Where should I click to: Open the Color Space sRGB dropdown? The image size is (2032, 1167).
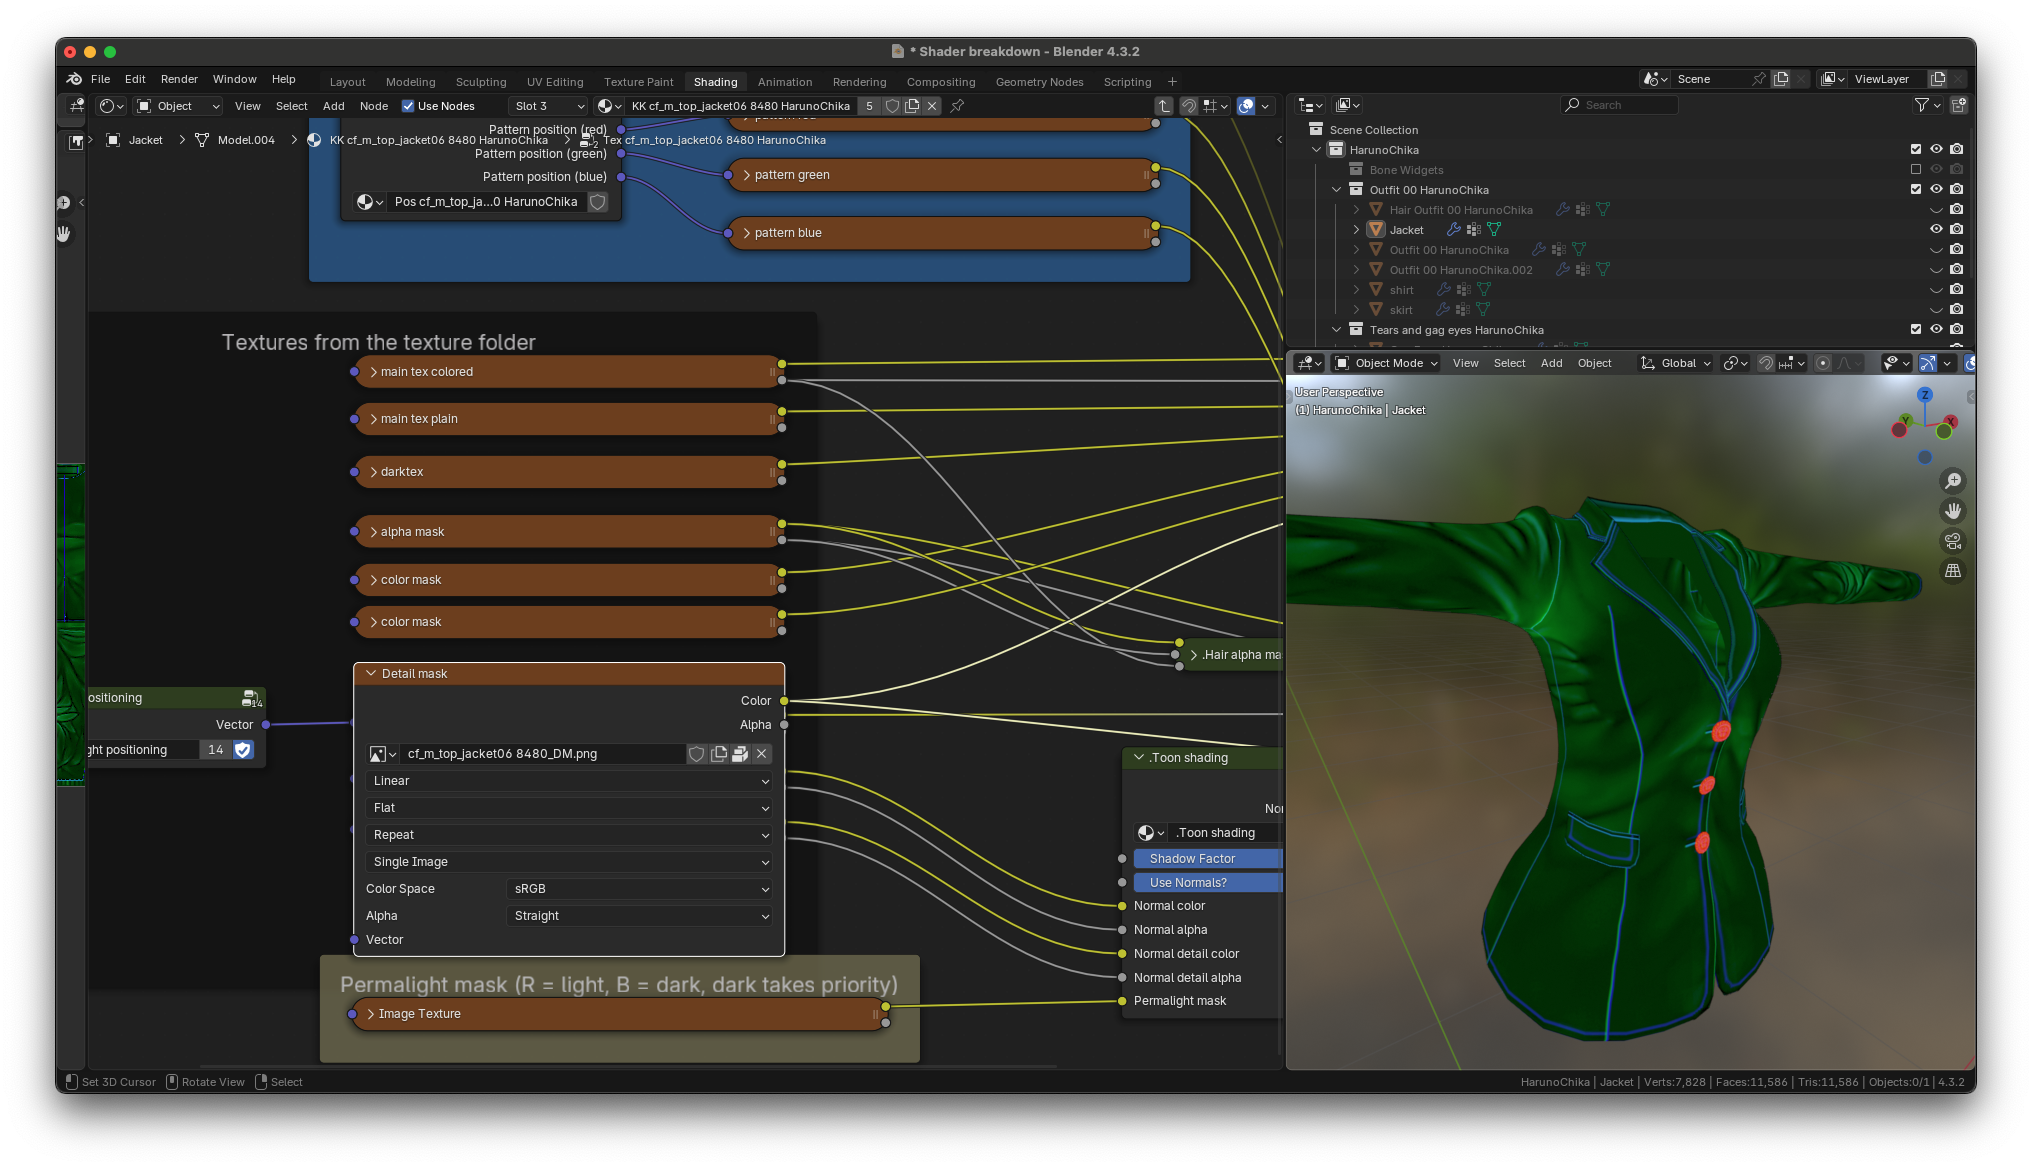click(x=640, y=889)
